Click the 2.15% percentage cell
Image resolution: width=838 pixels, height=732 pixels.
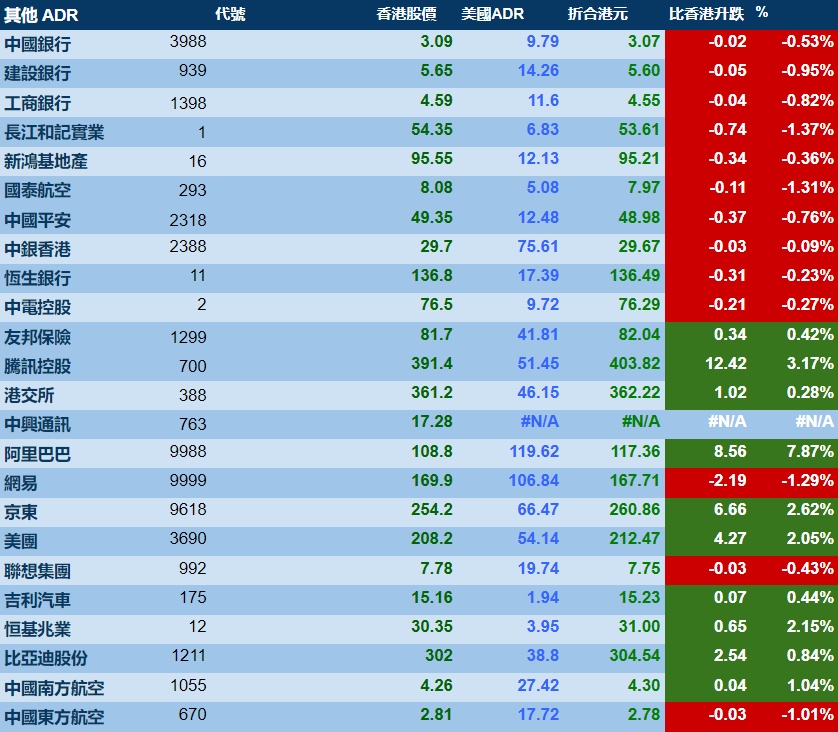tap(810, 626)
